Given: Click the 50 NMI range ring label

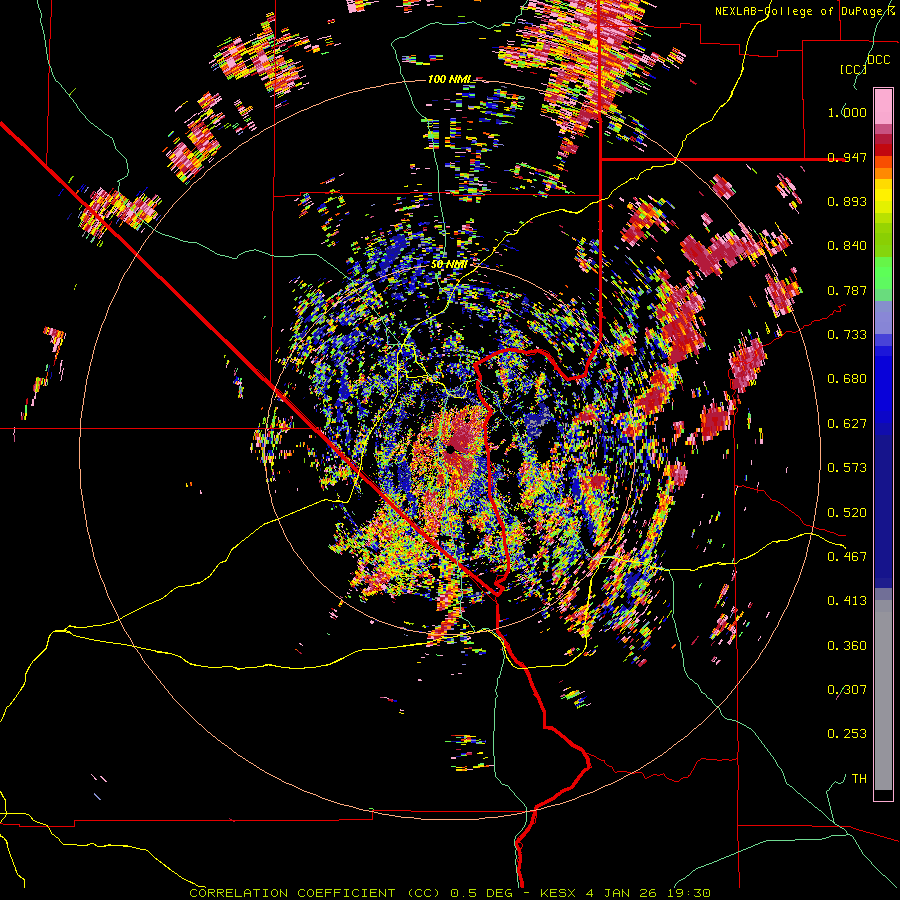Looking at the screenshot, I should [449, 265].
